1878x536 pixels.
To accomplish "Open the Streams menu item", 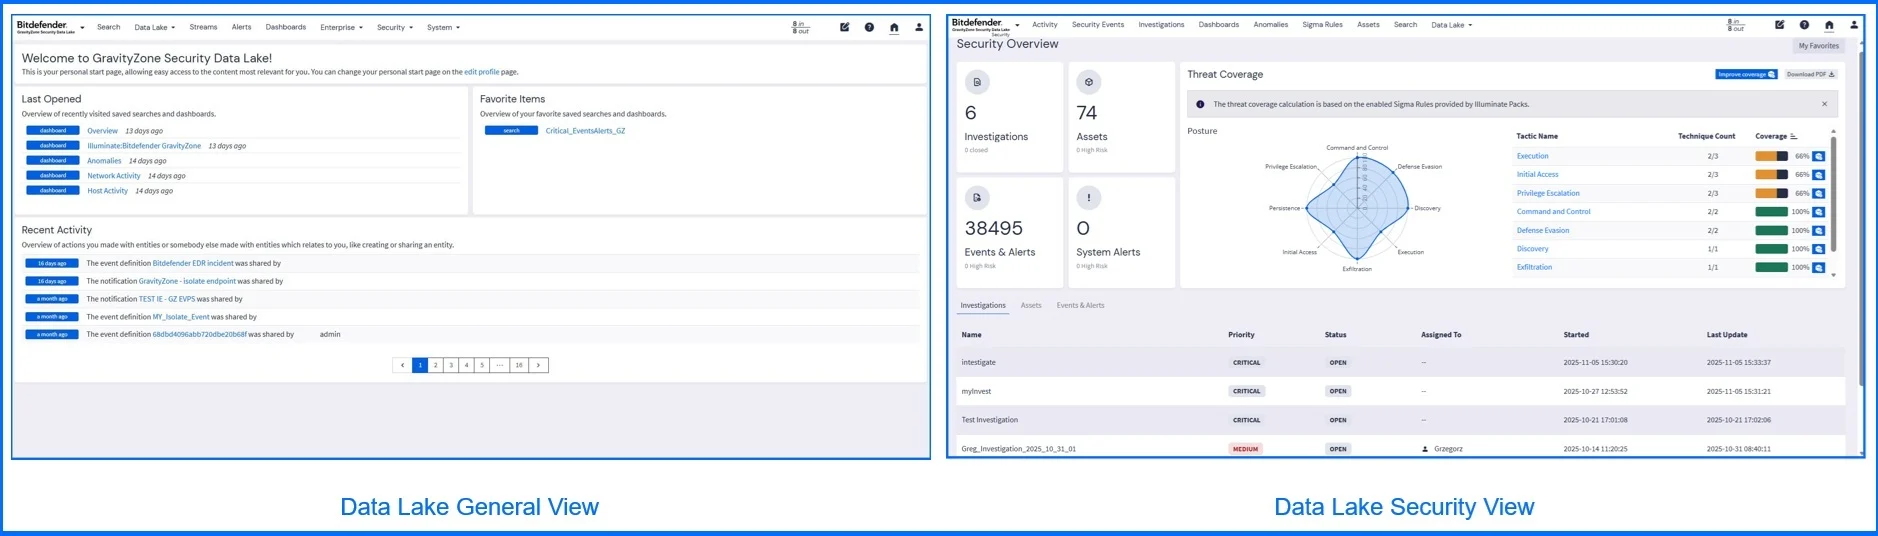I will (203, 27).
